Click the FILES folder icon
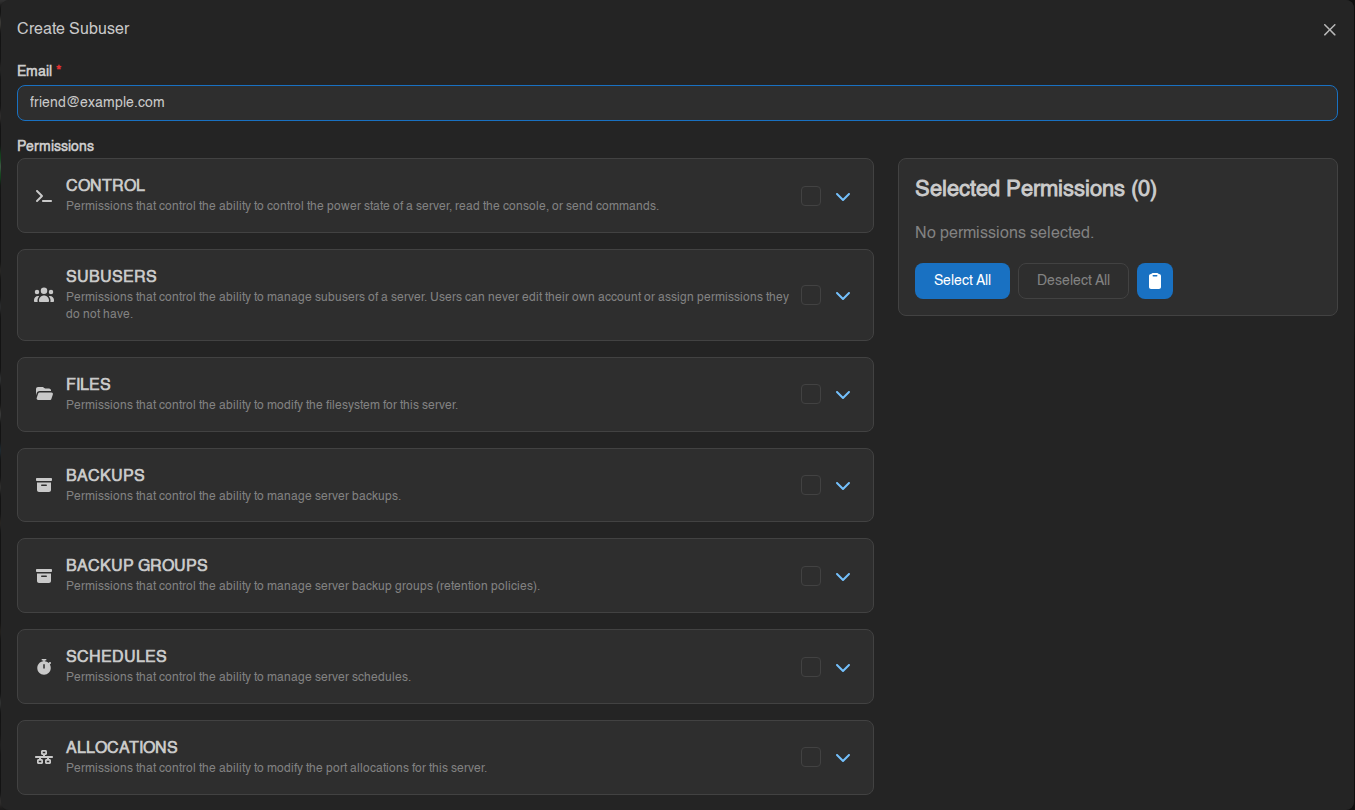1355x810 pixels. [43, 394]
